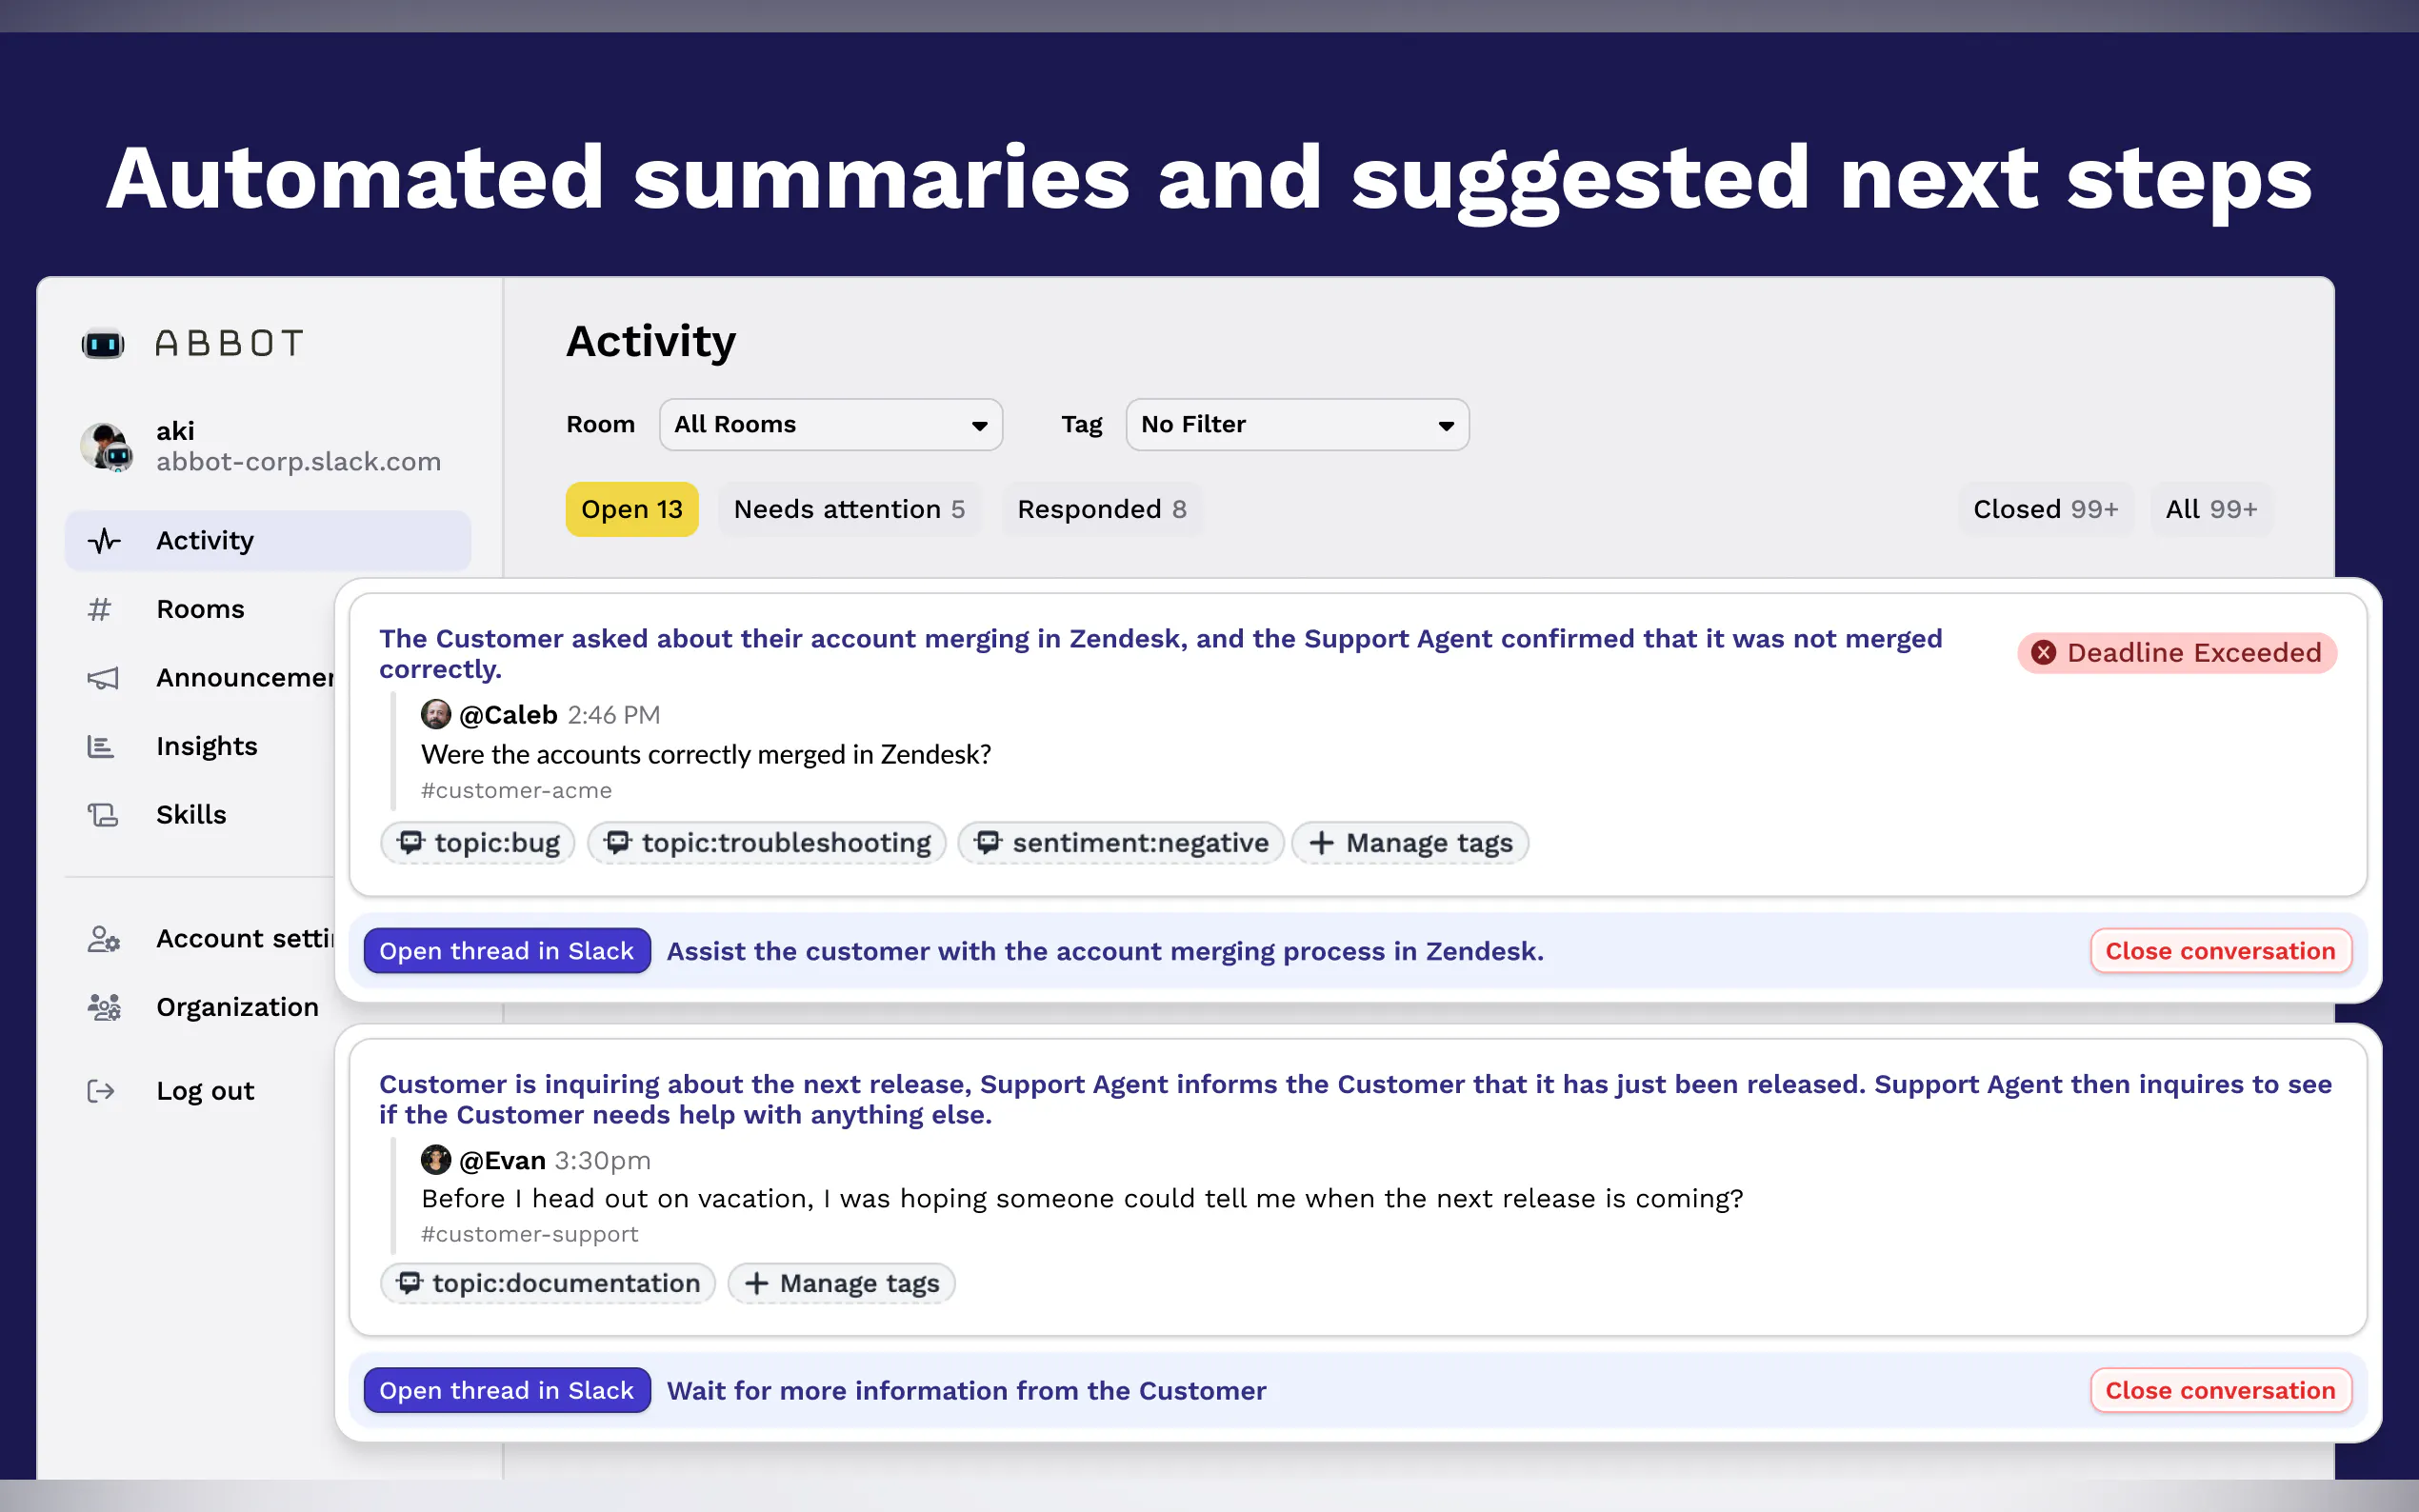2419x1512 pixels.
Task: Click the Abbot robot logo icon
Action: [x=103, y=344]
